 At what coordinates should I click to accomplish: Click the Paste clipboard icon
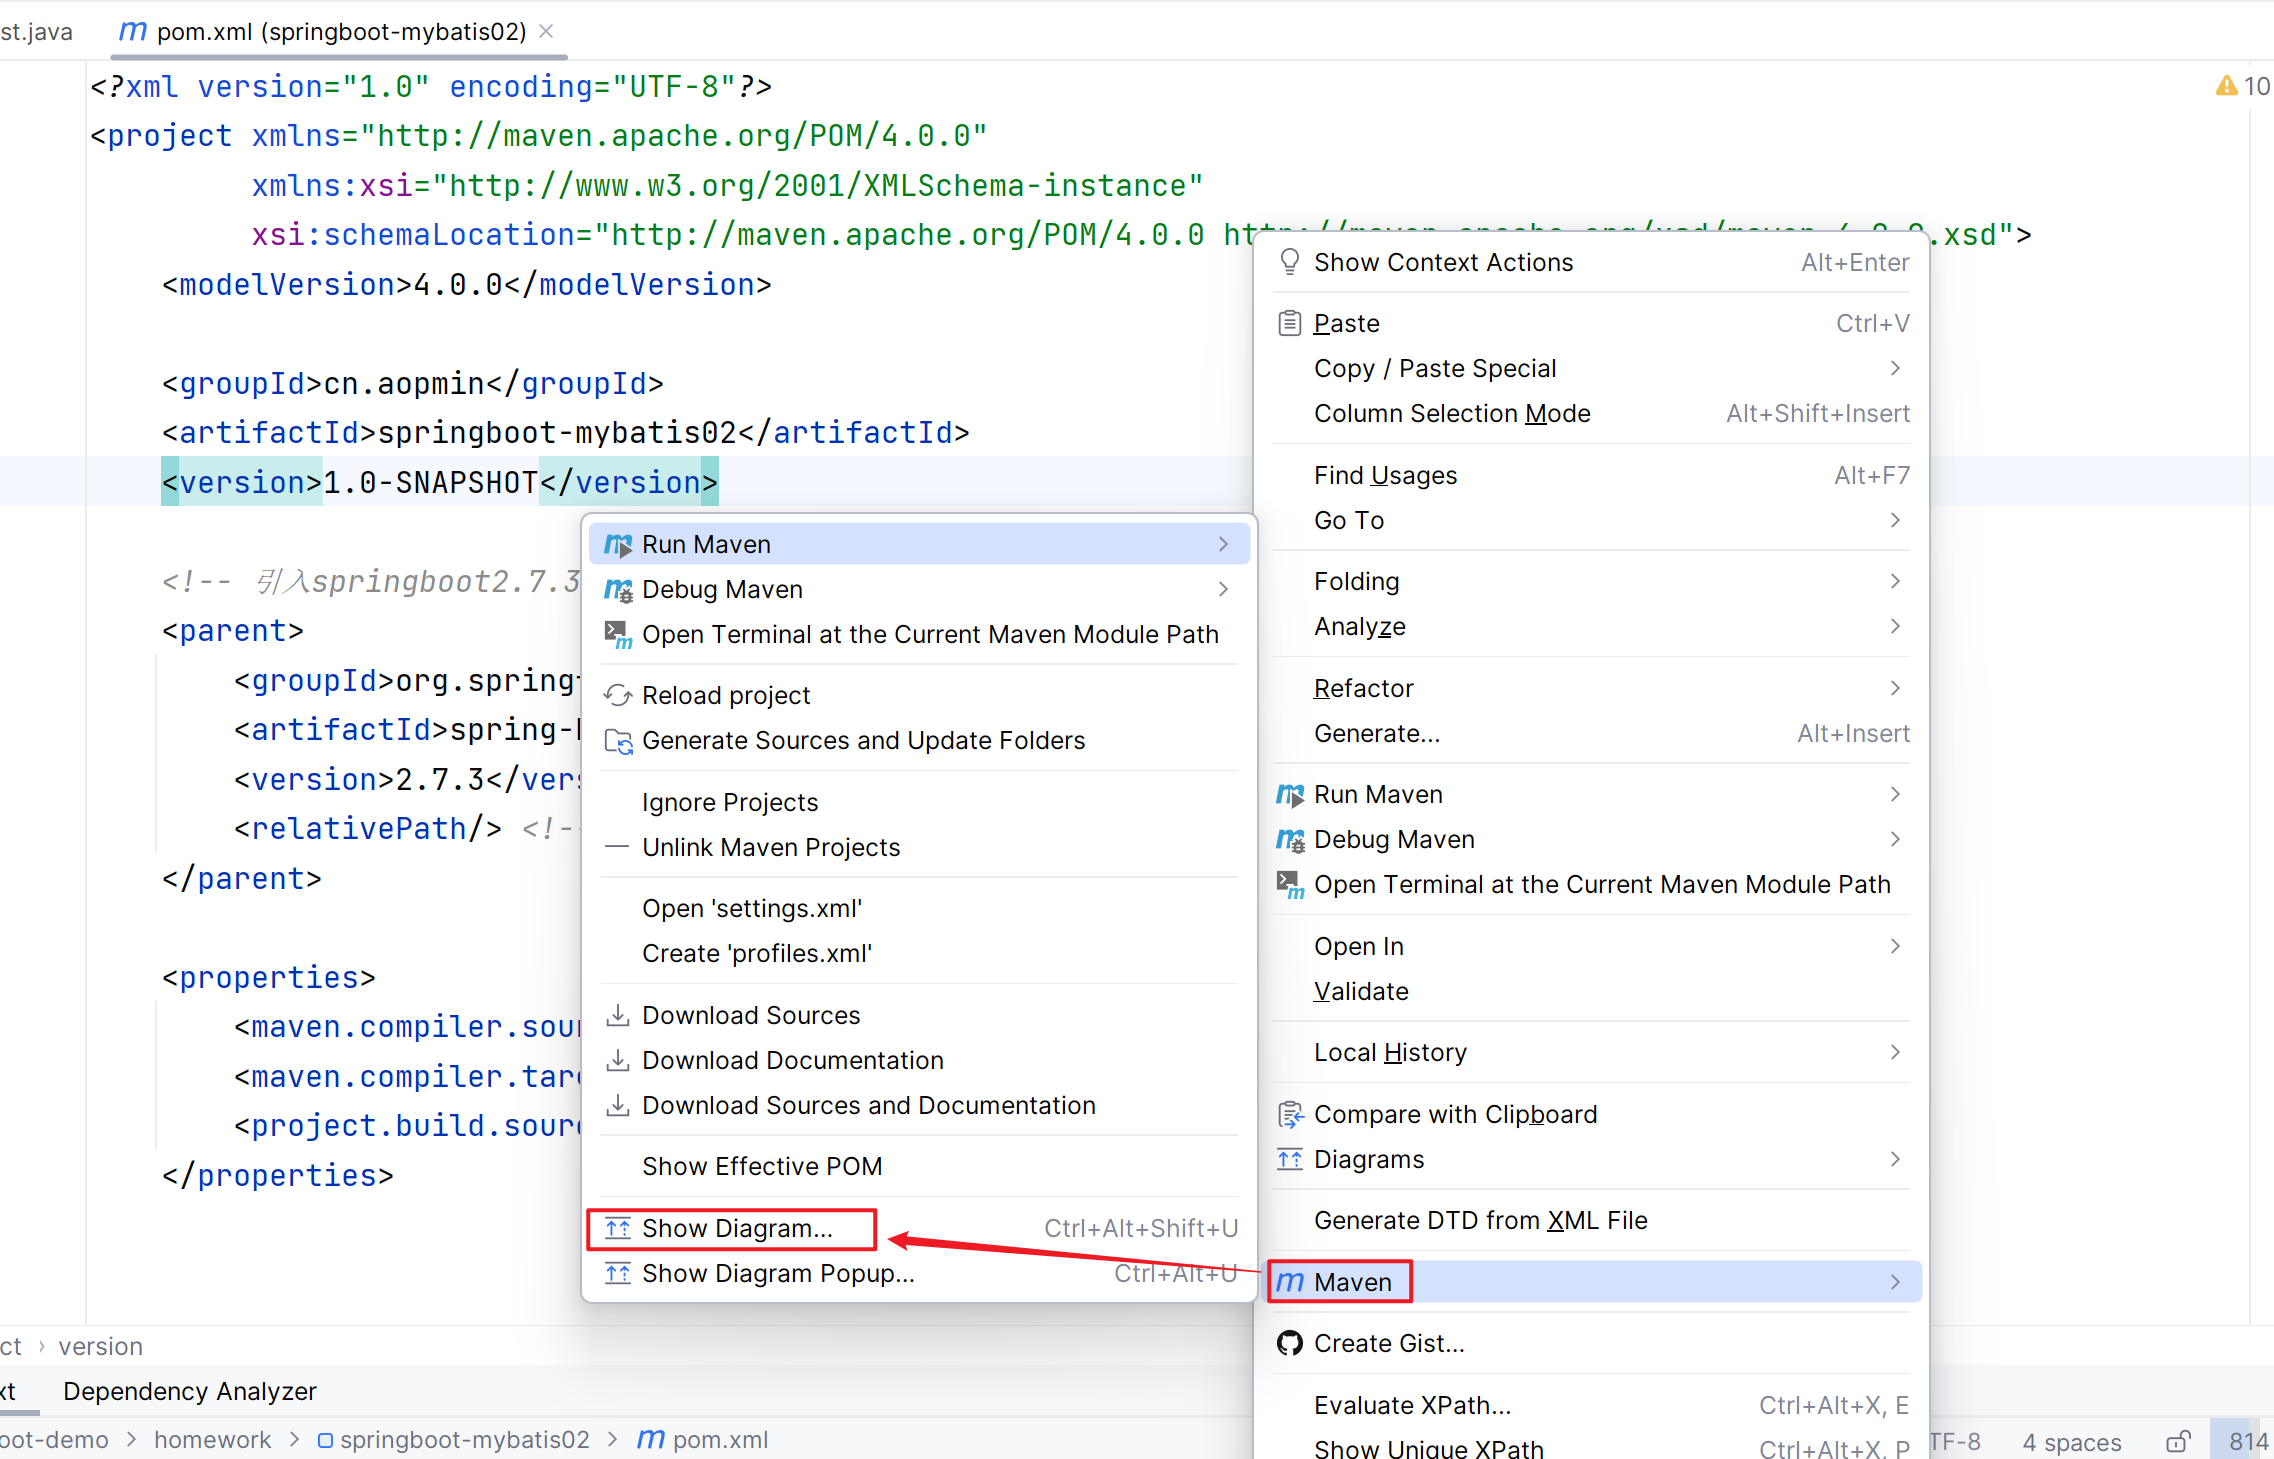[x=1290, y=324]
